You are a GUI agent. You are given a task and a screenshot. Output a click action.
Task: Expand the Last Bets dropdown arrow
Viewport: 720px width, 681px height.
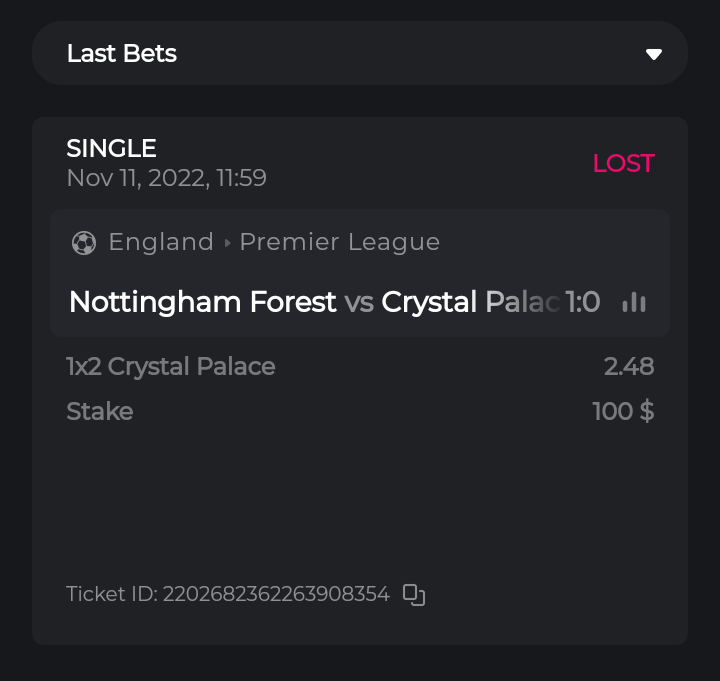[x=654, y=54]
